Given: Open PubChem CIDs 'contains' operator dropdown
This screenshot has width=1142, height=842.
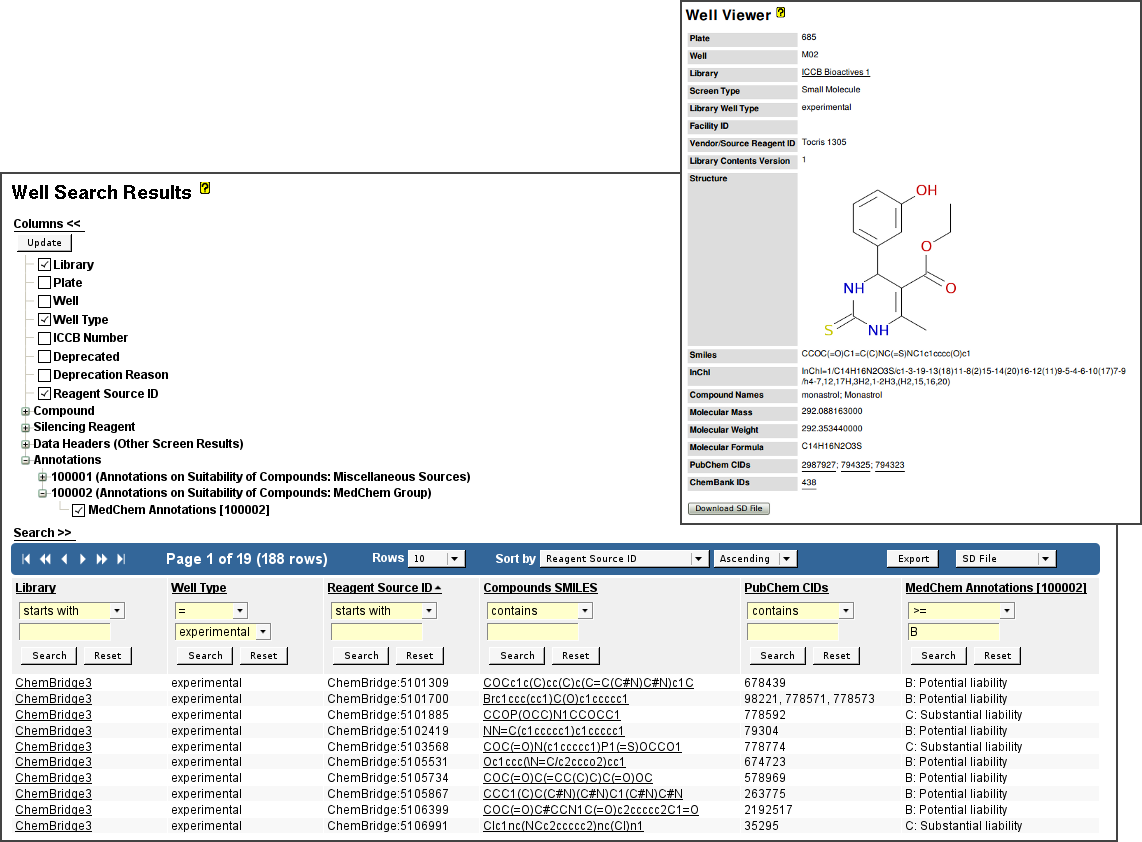Looking at the screenshot, I should [800, 610].
